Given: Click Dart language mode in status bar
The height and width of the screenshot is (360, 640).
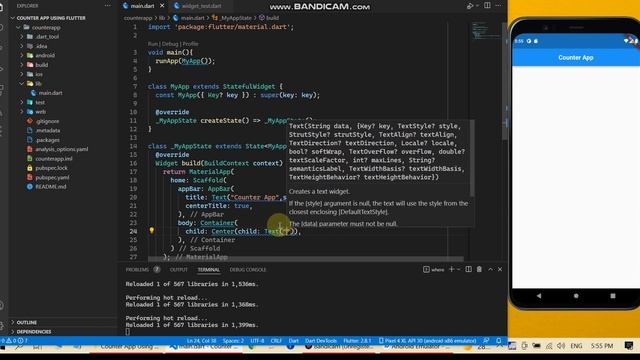Looking at the screenshot, I should coord(293,340).
